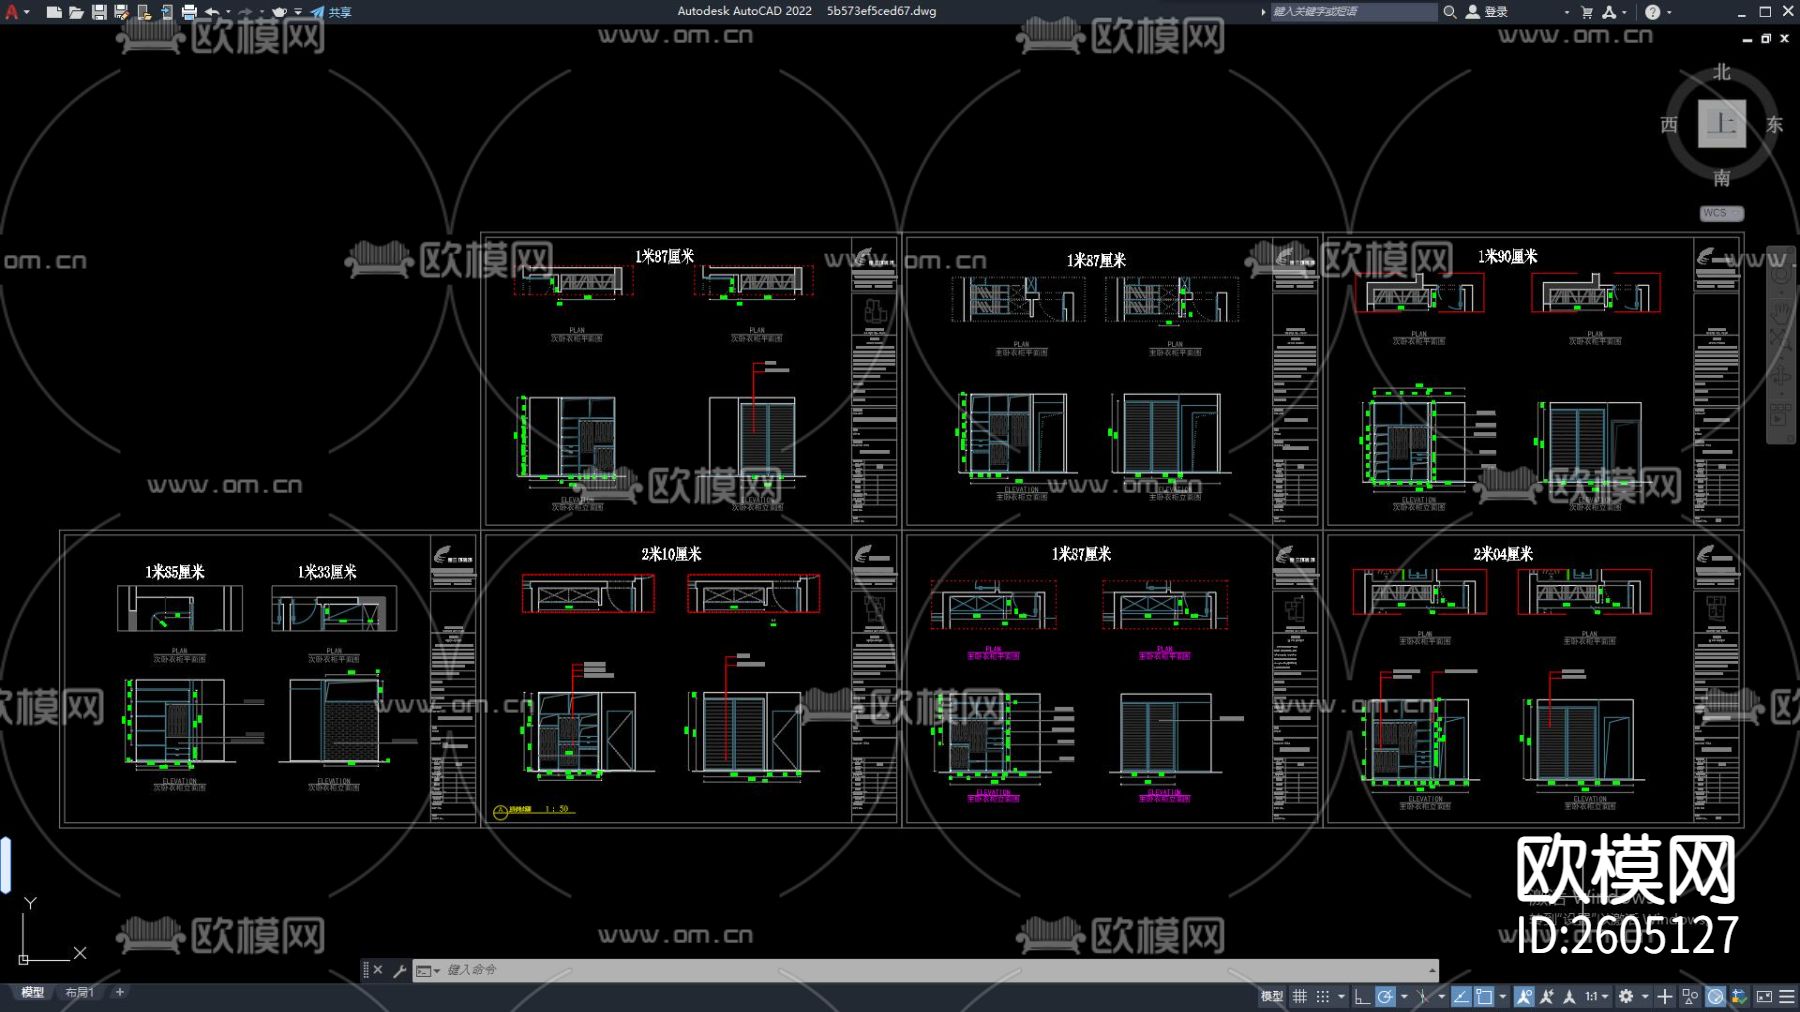Image resolution: width=1800 pixels, height=1012 pixels.
Task: Switch to the 布局1 layout tab
Action: pos(79,992)
